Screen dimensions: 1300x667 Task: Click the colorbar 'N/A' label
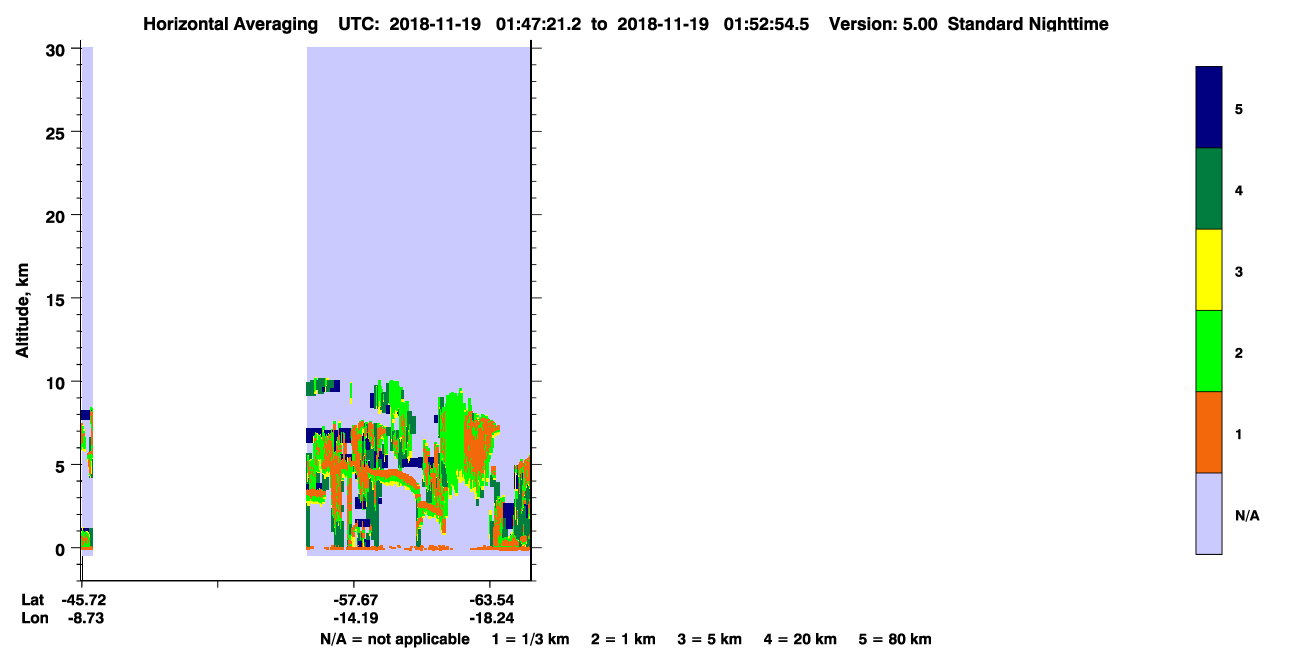pos(1247,515)
